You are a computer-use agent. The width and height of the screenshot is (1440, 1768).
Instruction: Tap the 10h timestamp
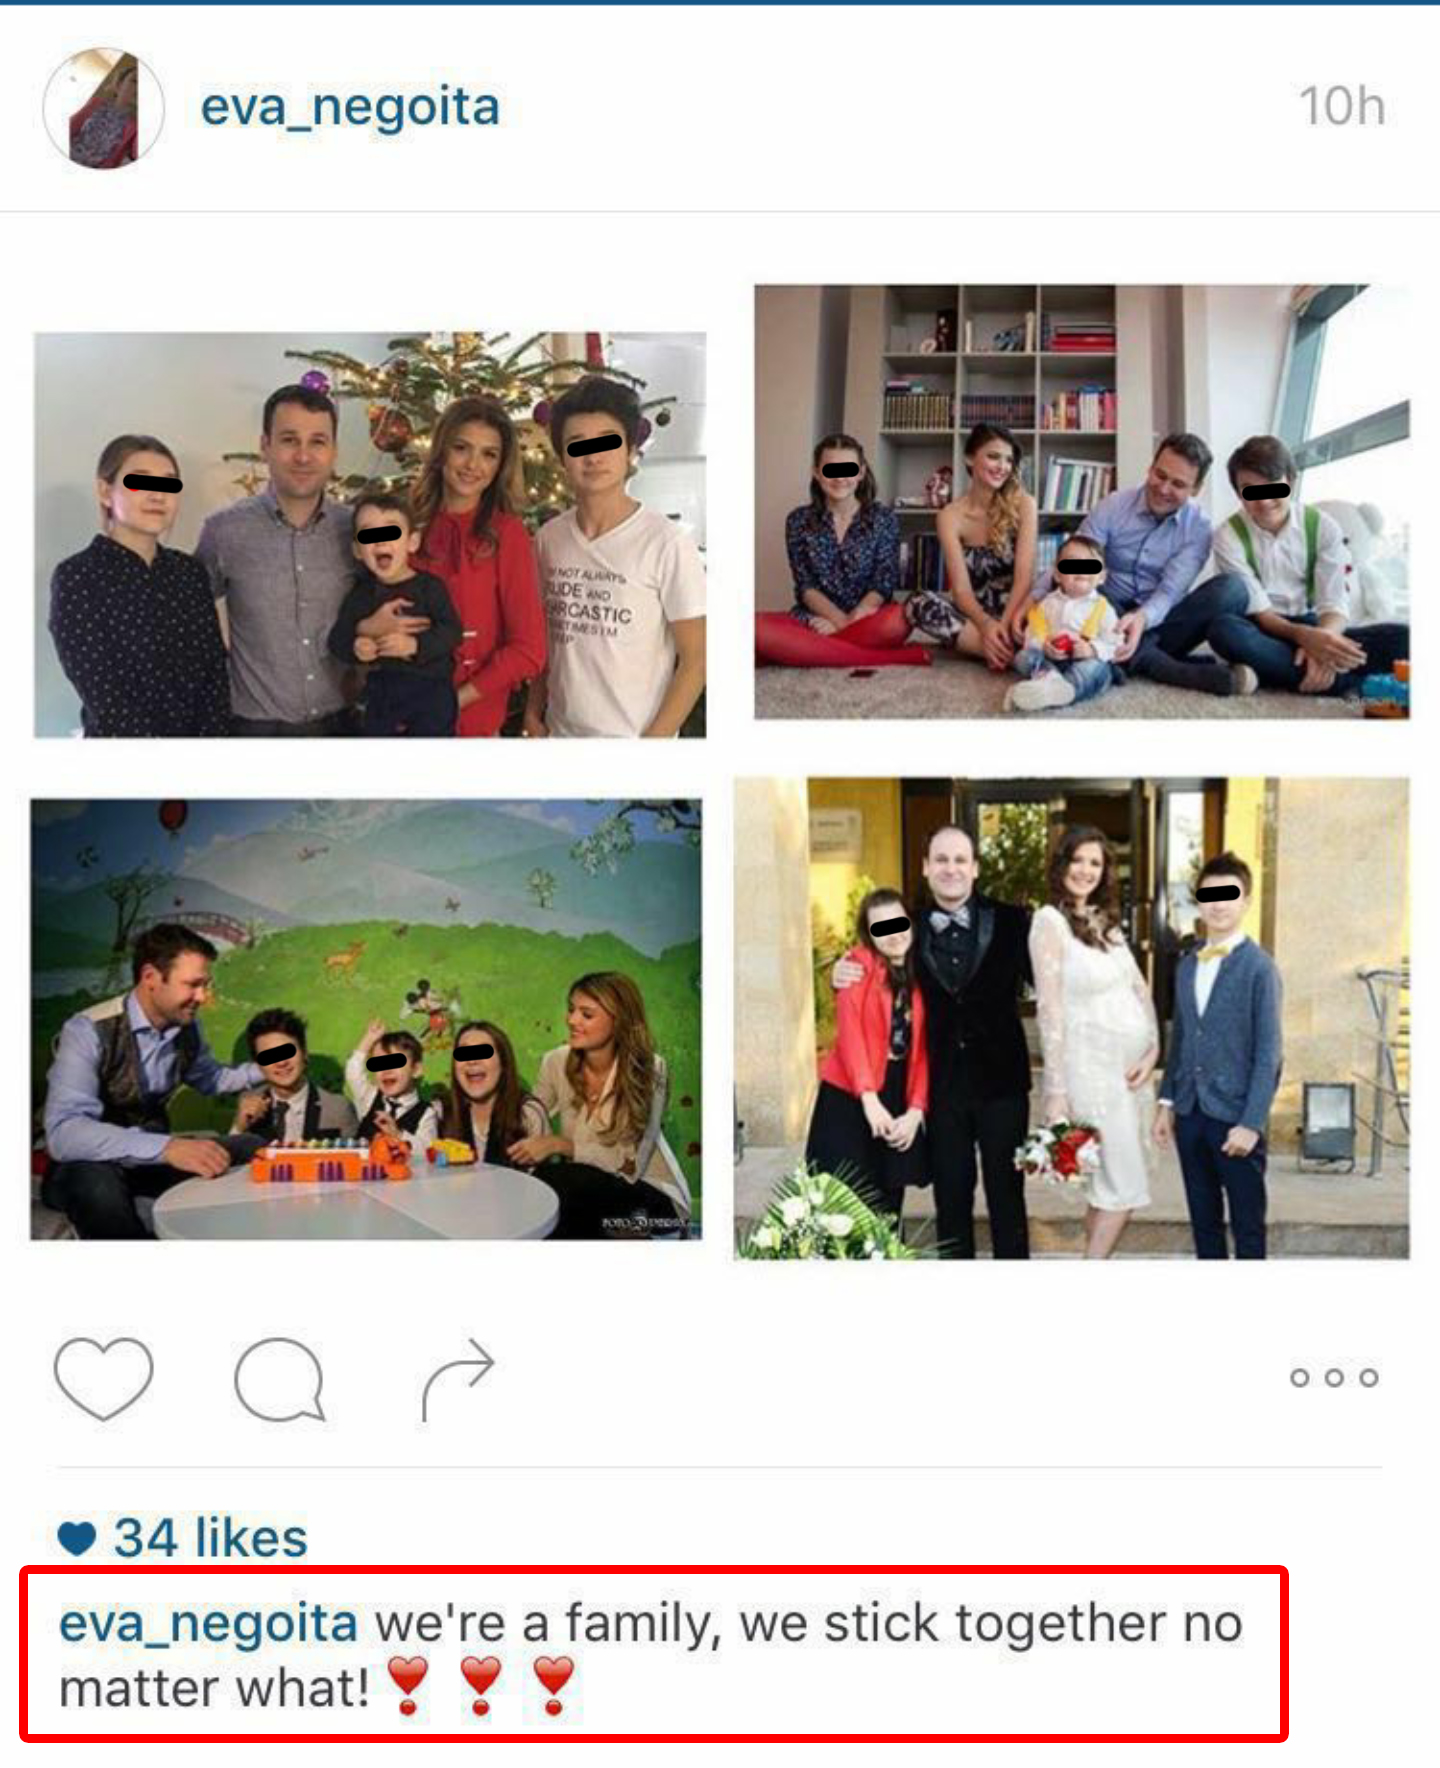[x=1342, y=106]
